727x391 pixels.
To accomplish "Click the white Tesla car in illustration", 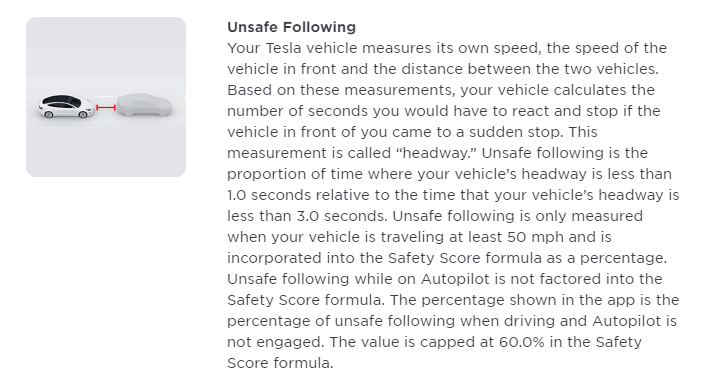I will [x=65, y=106].
